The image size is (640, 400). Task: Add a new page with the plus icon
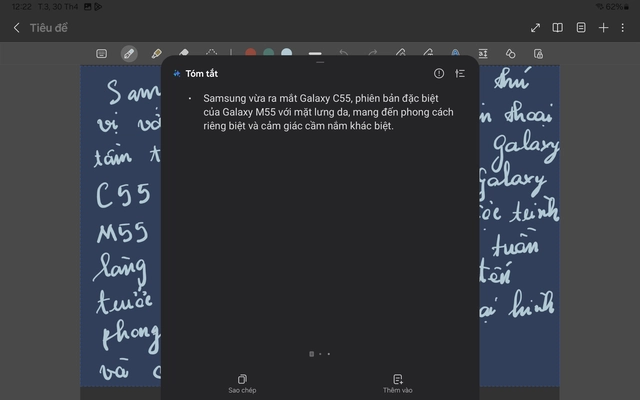[x=603, y=28]
